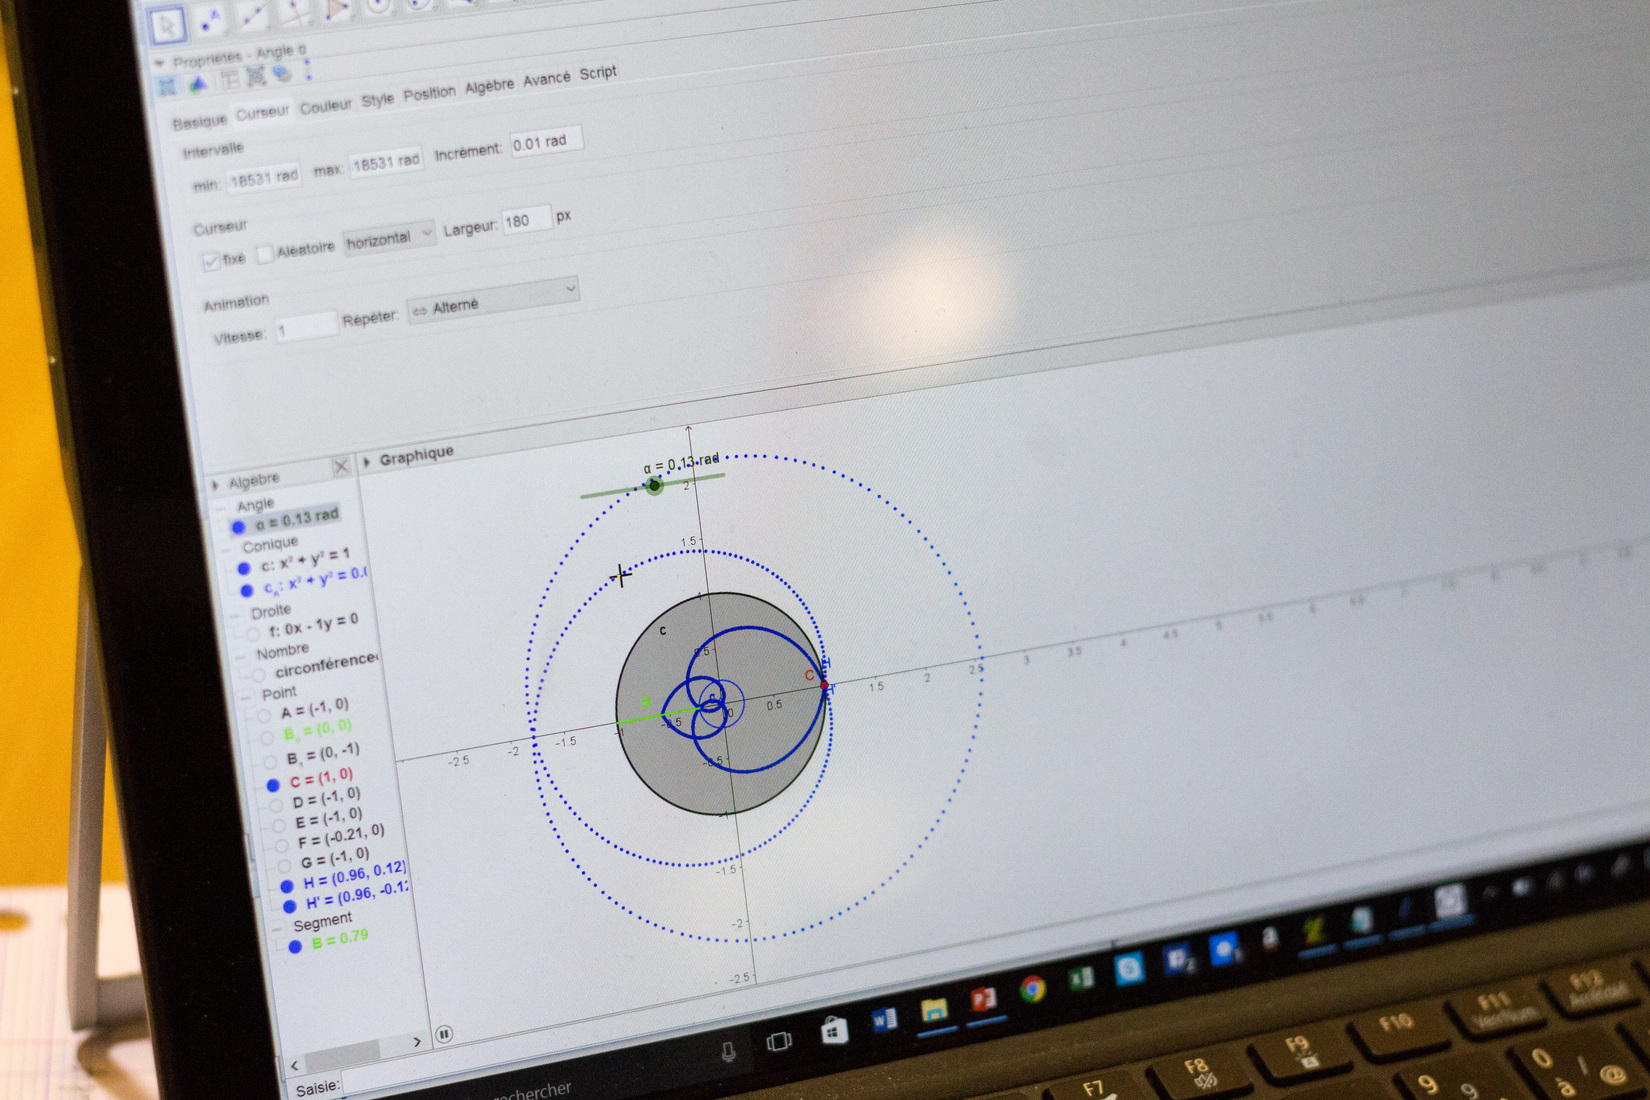The height and width of the screenshot is (1100, 1650).
Task: Close the Algèbre panel
Action: coord(341,466)
